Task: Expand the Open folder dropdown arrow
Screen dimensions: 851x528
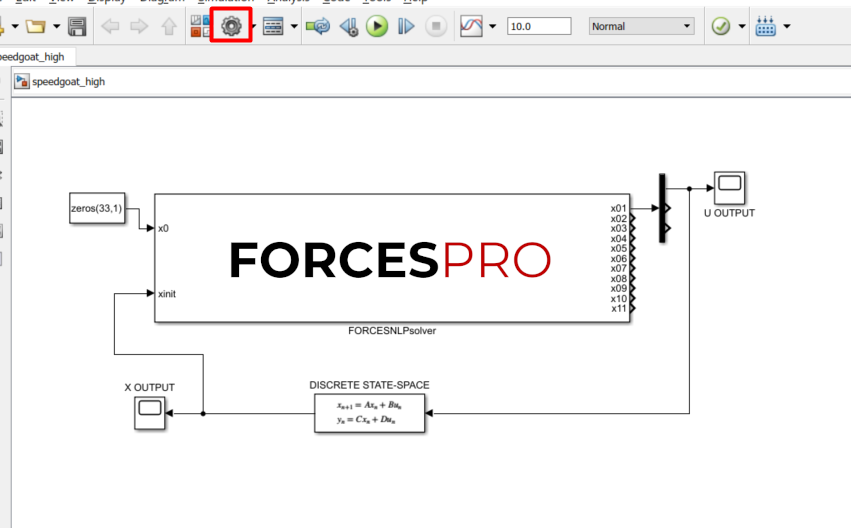Action: tap(56, 27)
